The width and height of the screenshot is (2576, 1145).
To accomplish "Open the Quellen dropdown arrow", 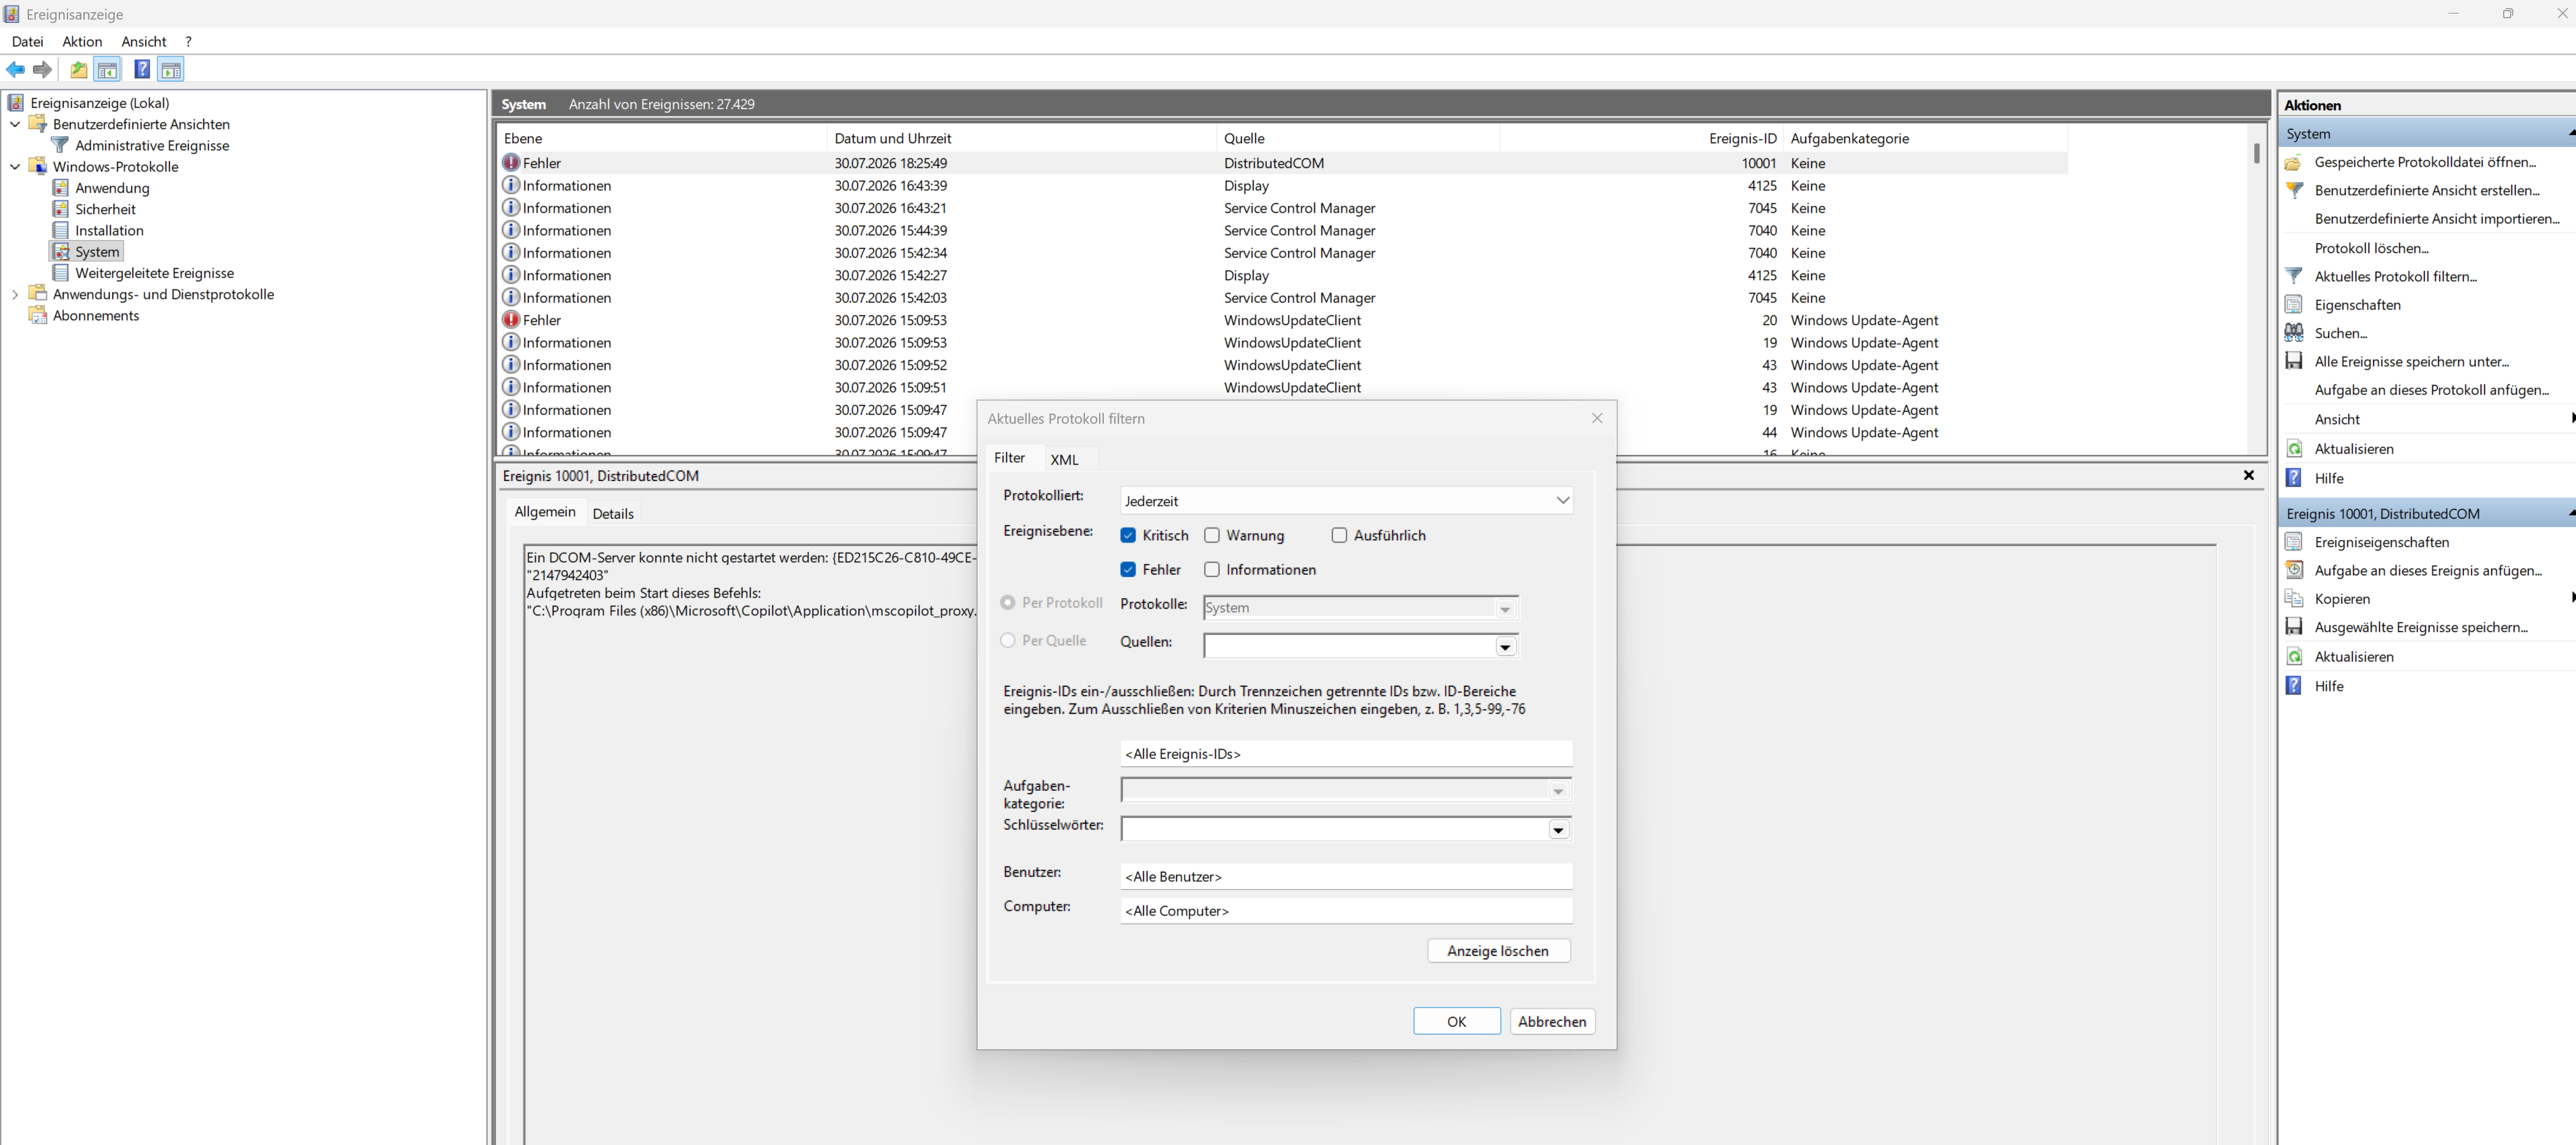I will point(1504,647).
